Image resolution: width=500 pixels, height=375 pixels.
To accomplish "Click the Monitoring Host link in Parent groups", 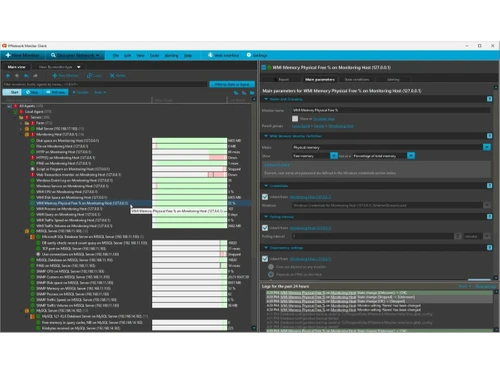I will (341, 126).
